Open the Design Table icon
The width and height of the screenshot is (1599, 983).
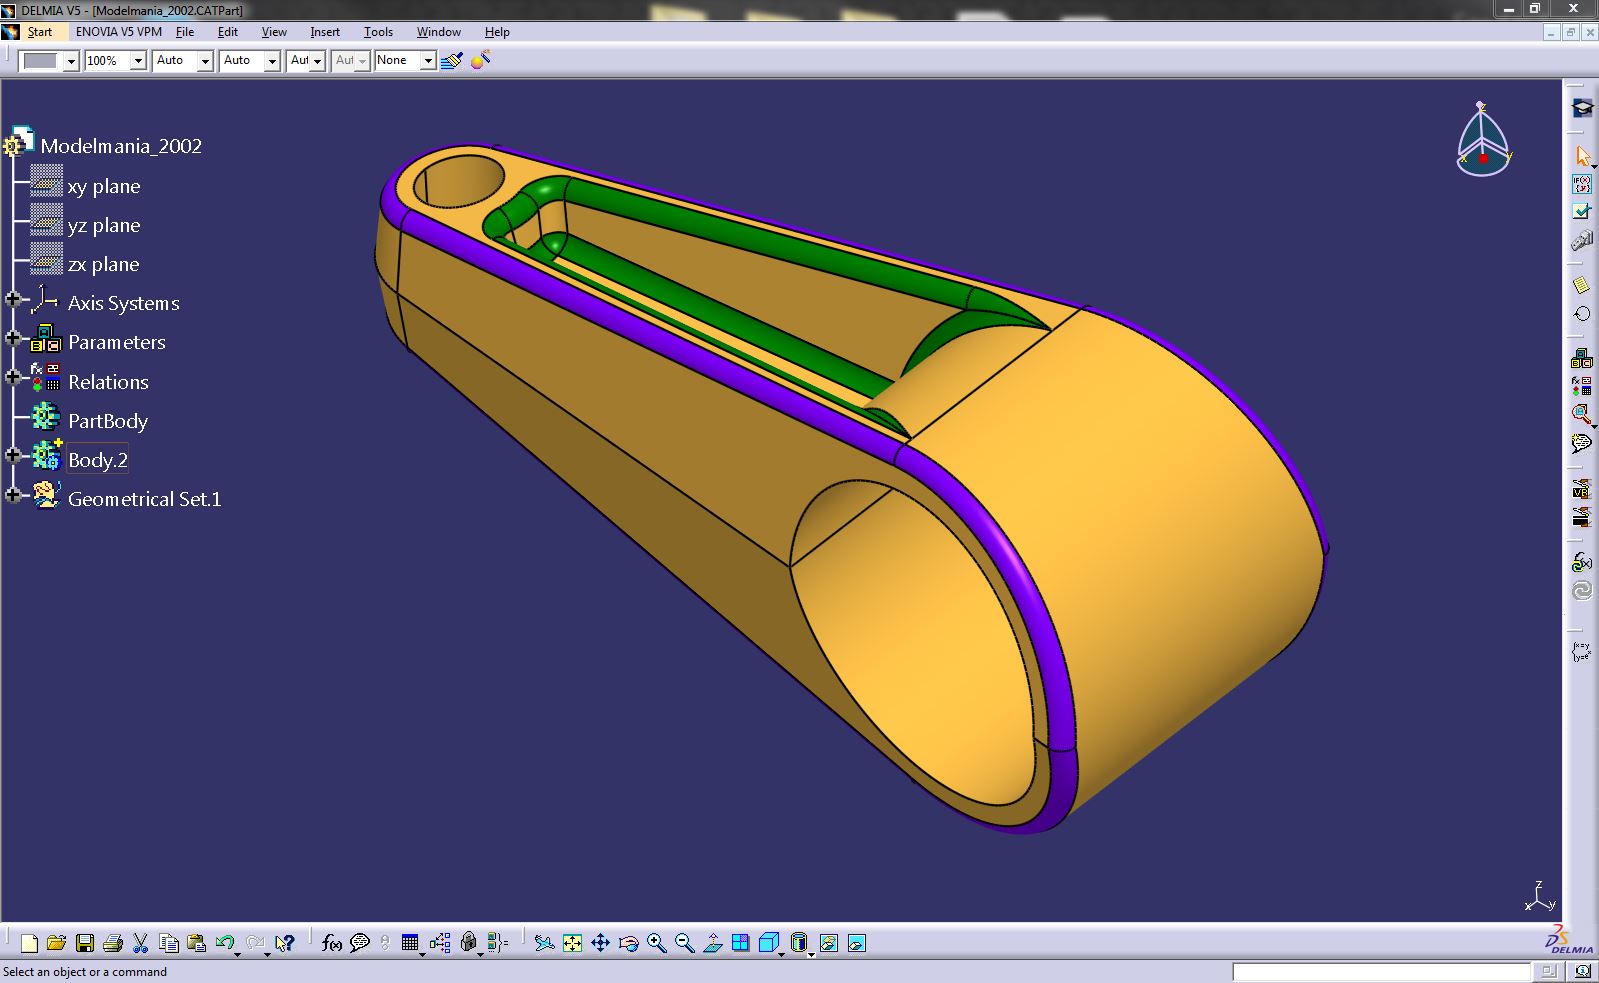tap(410, 943)
